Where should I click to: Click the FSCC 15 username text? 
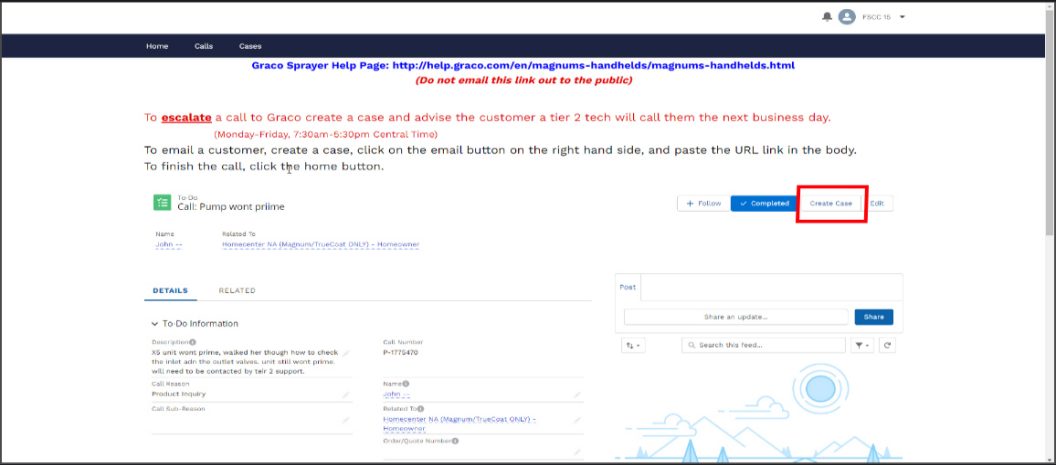876,18
